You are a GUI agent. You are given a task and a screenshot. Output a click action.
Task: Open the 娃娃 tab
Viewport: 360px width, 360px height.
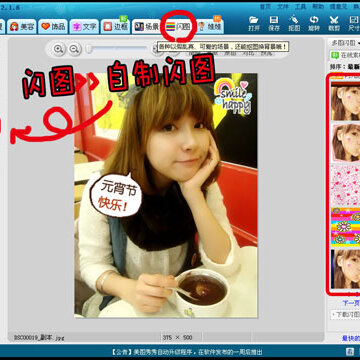pos(209,27)
